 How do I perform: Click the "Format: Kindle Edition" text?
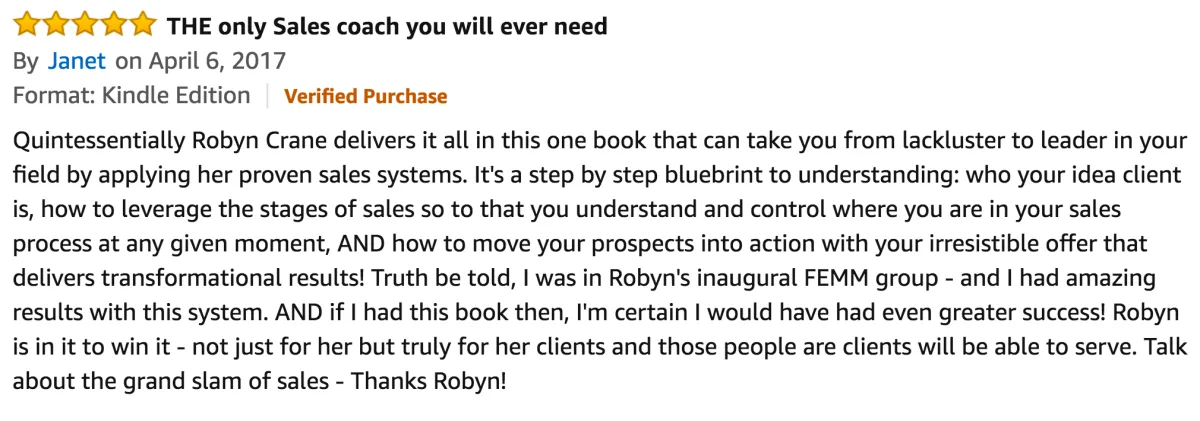click(x=131, y=96)
